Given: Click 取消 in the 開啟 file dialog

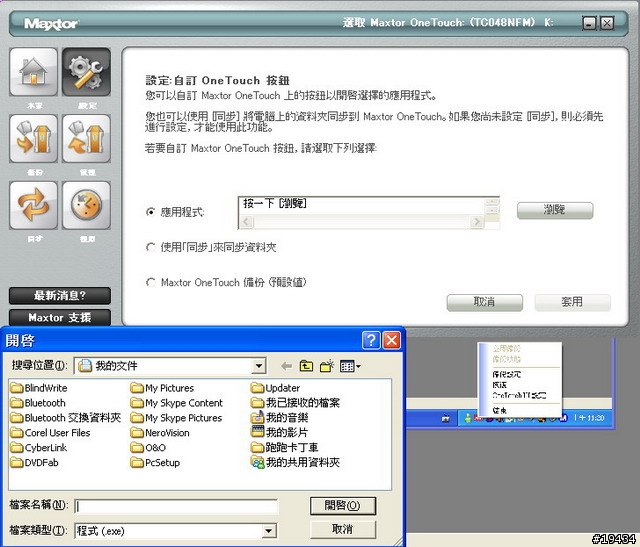Looking at the screenshot, I should 342,529.
